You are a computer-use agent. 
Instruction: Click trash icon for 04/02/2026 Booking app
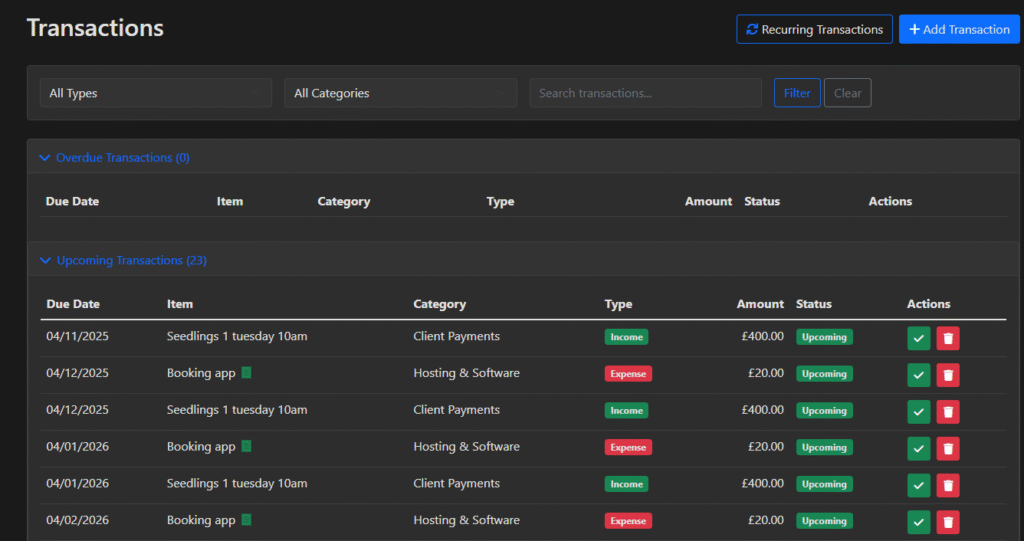pos(948,521)
